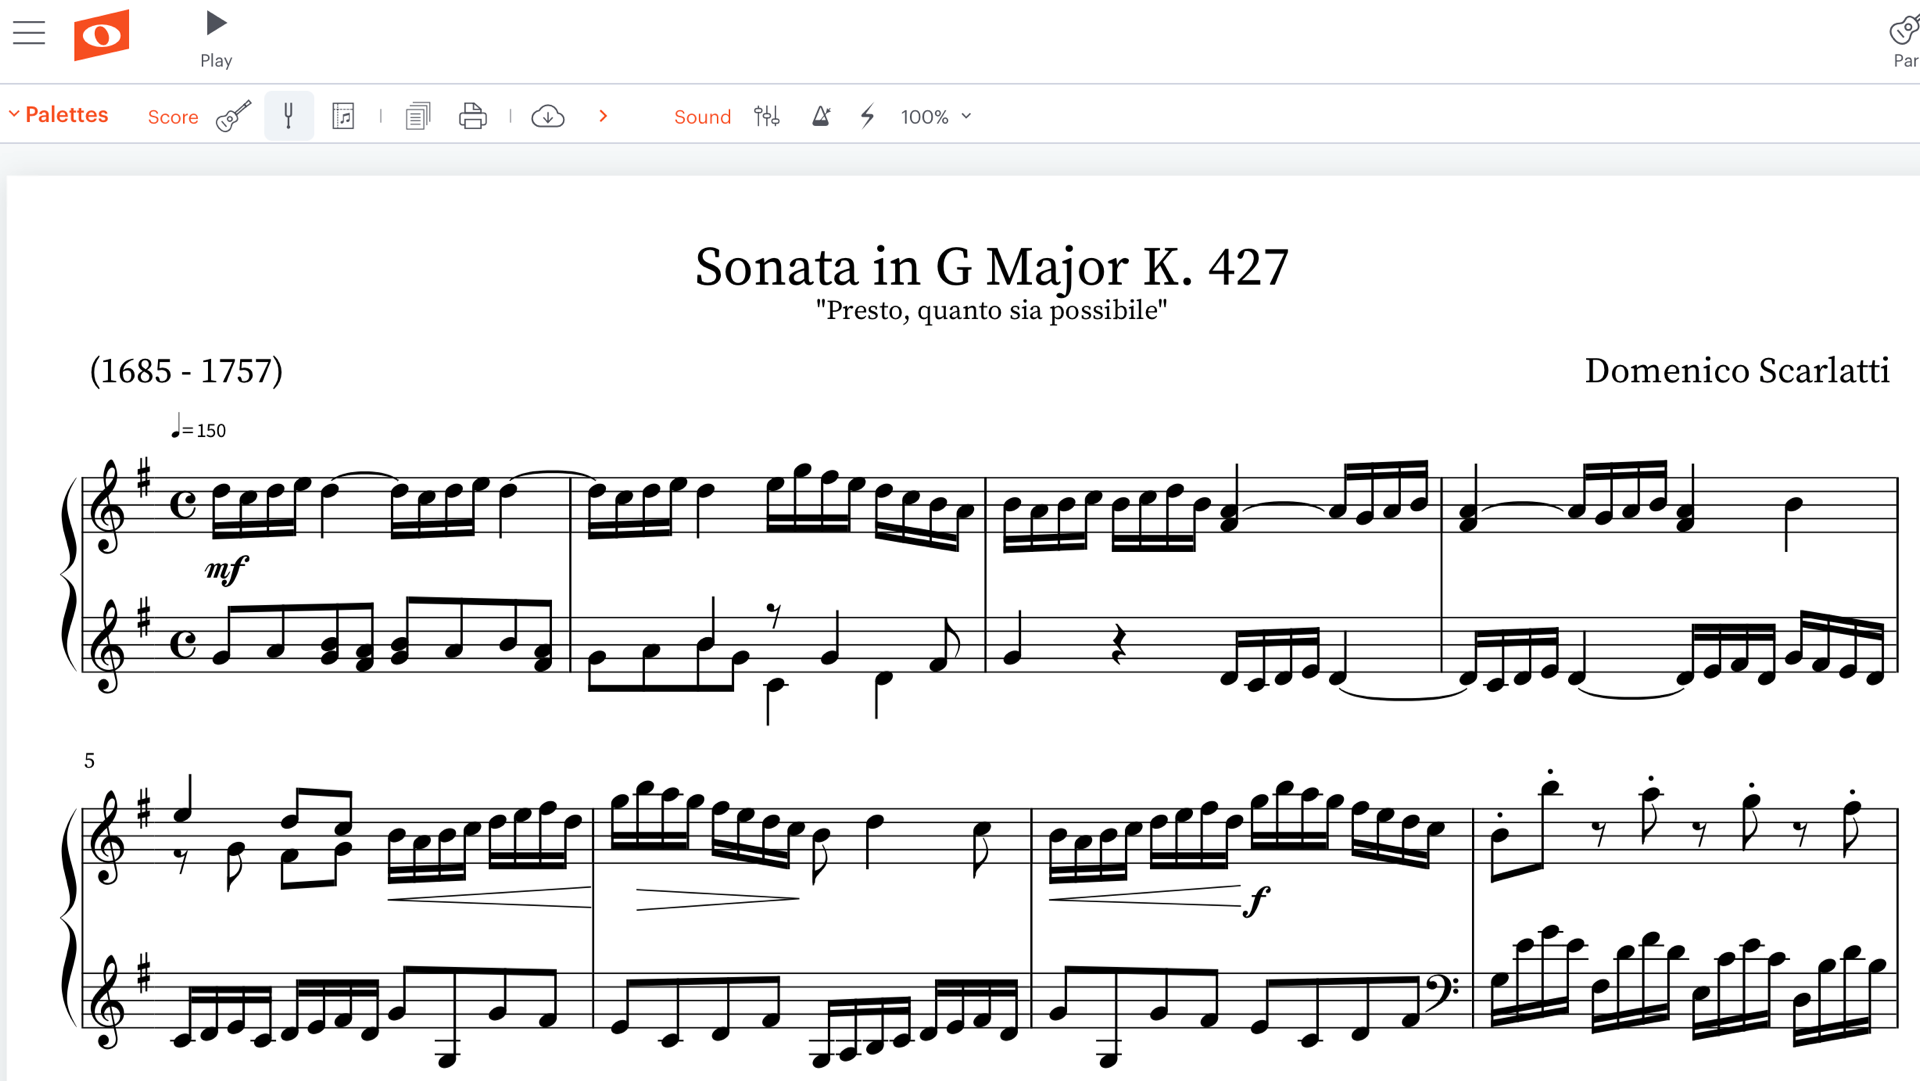Expand more Score tools arrow
This screenshot has height=1081, width=1920.
[603, 116]
